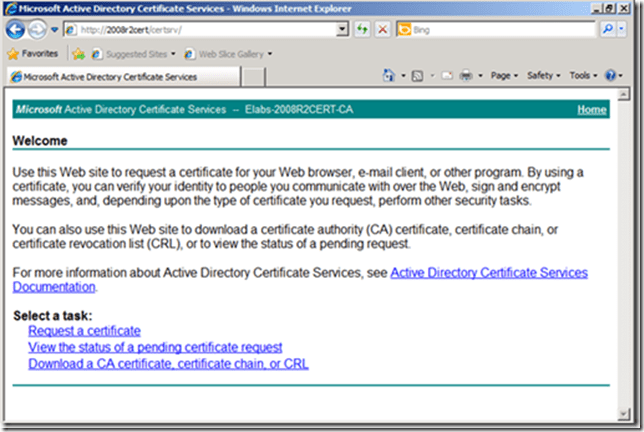The image size is (644, 432).
Task: Click the Add to Favorites Bar icon
Action: (x=78, y=53)
